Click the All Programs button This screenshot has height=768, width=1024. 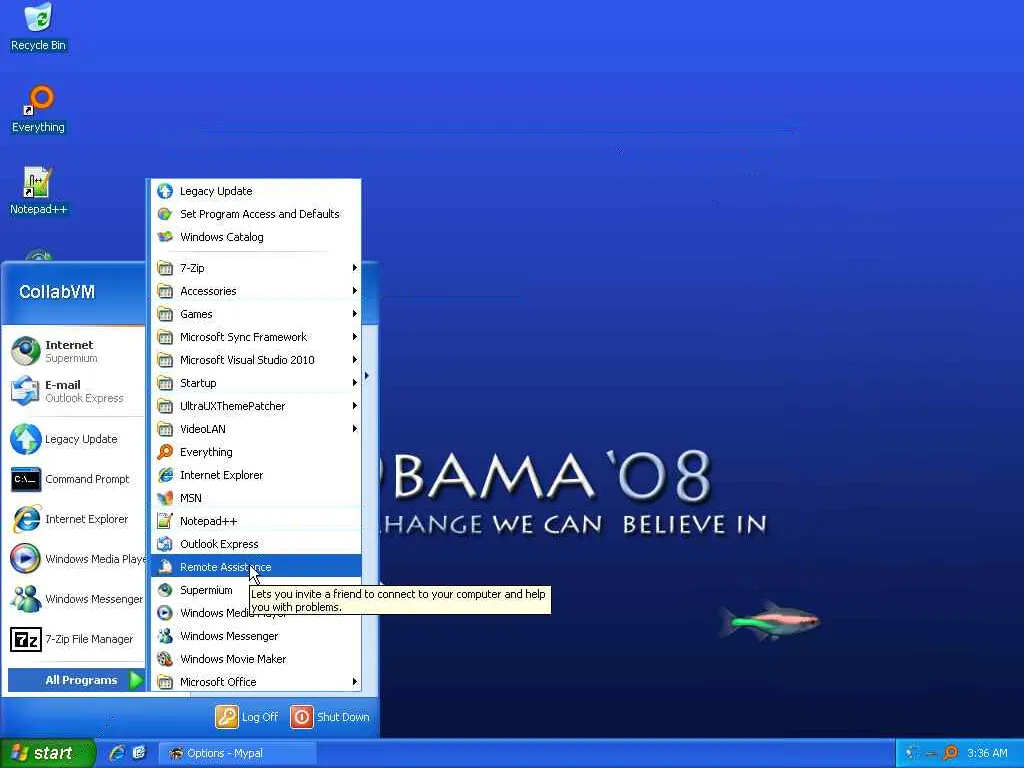76,680
